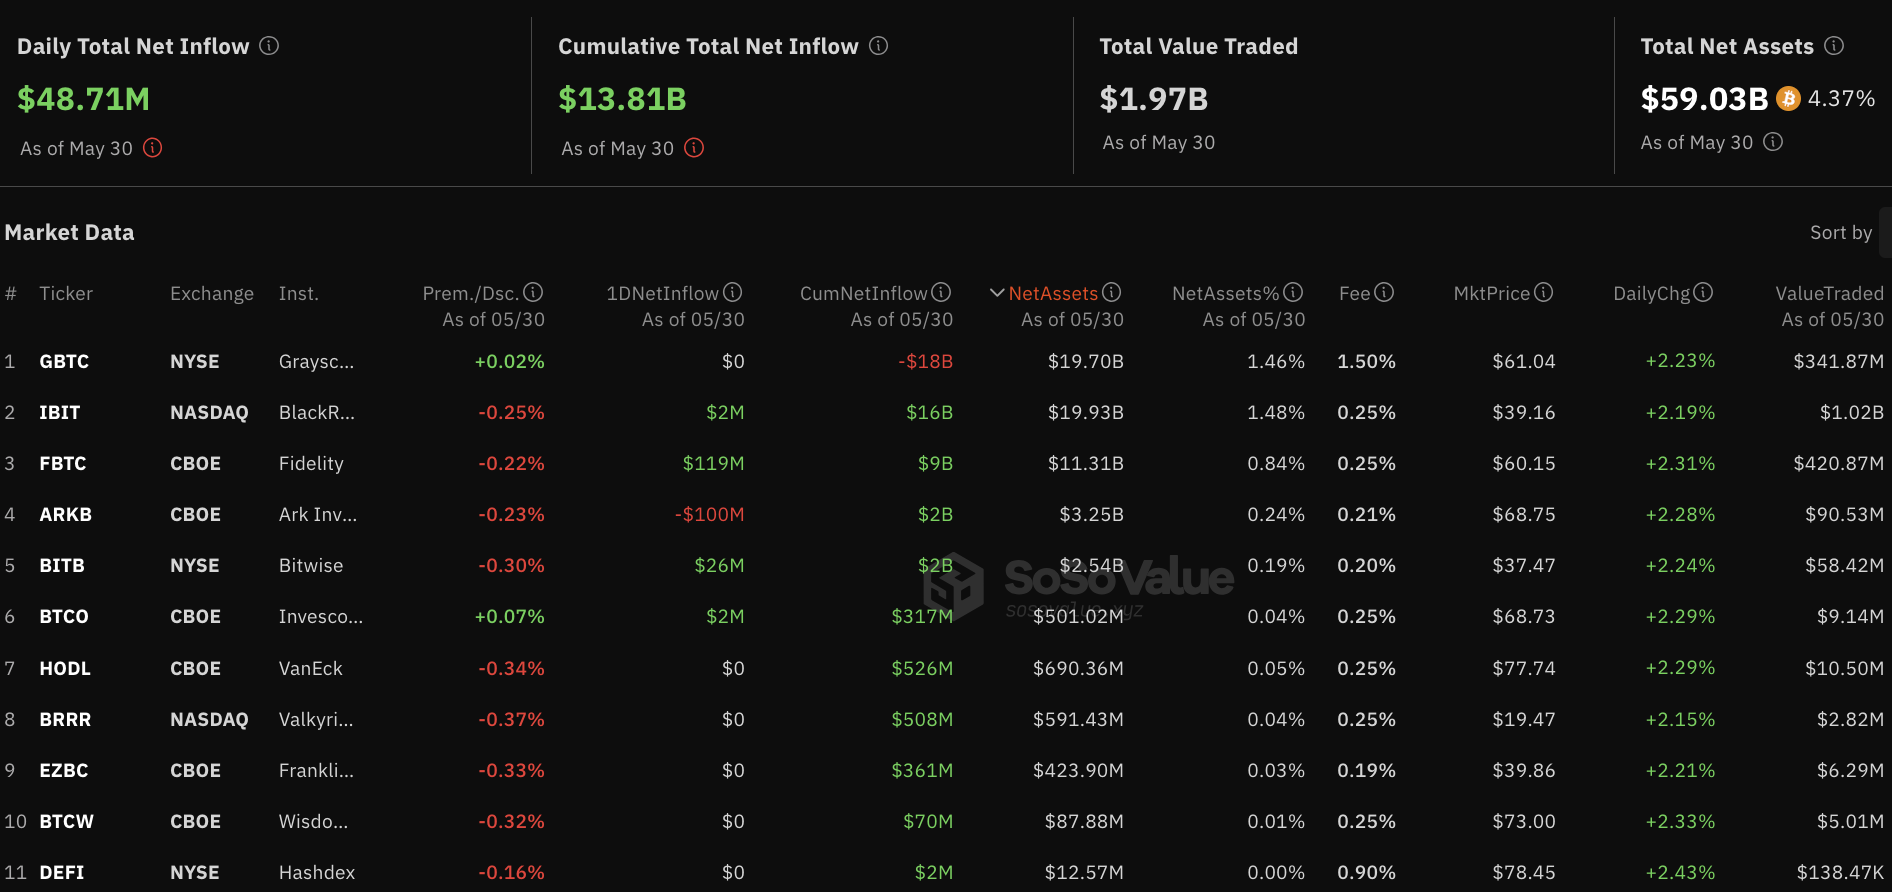Open BTCO ticker row
This screenshot has height=892, width=1892.
64,616
